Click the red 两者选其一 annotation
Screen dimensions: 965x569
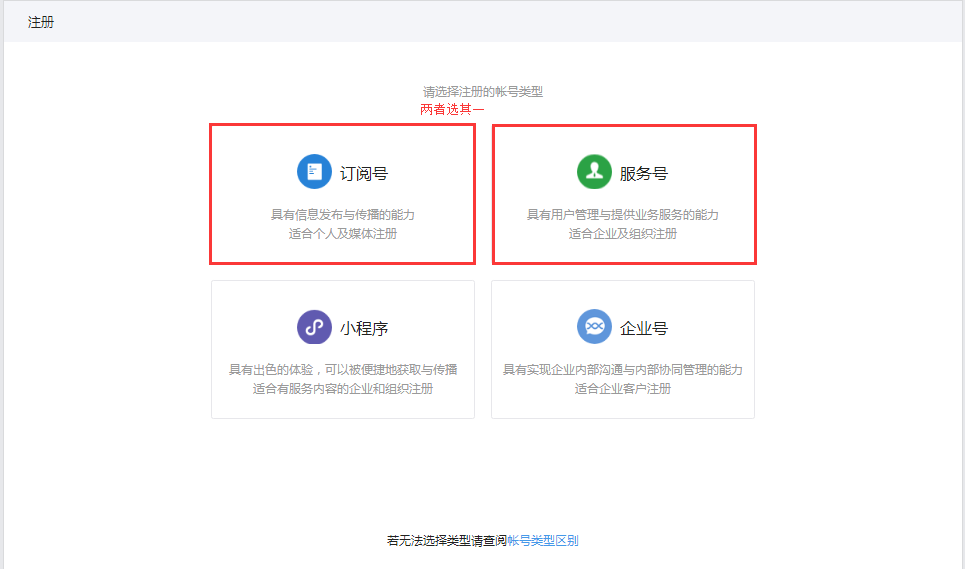(452, 110)
